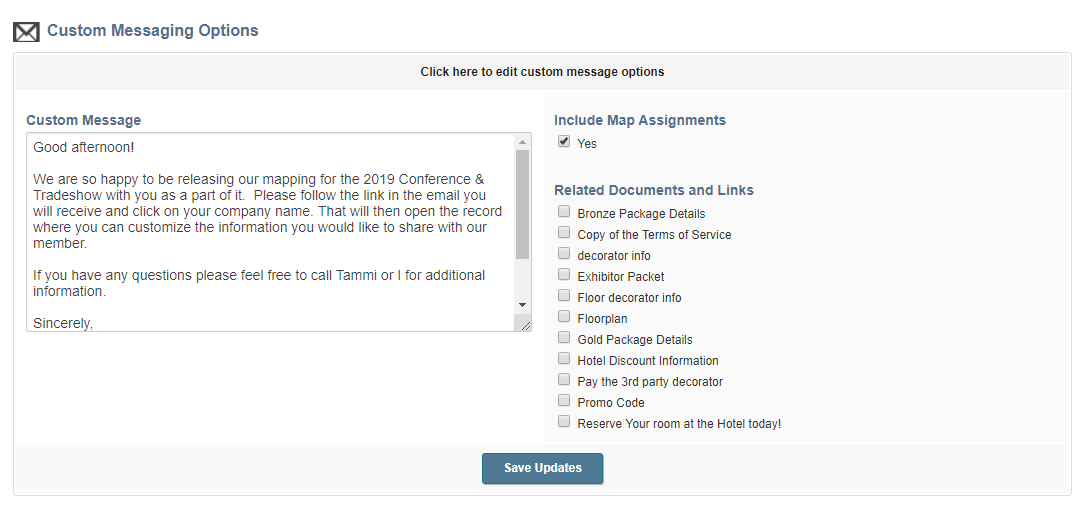Check Reserve Your room at the Hotel today
The height and width of the screenshot is (512, 1085).
click(x=564, y=421)
